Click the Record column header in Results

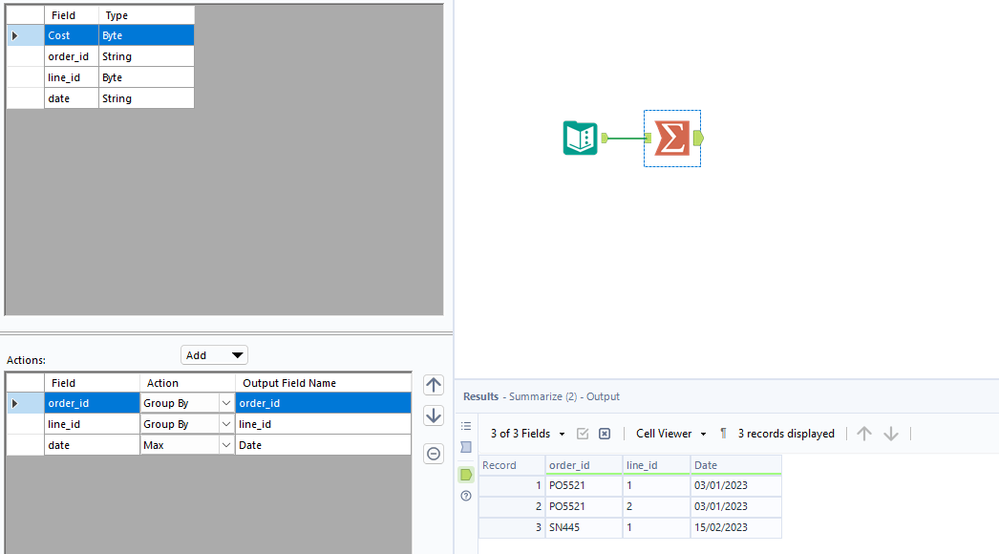(512, 465)
